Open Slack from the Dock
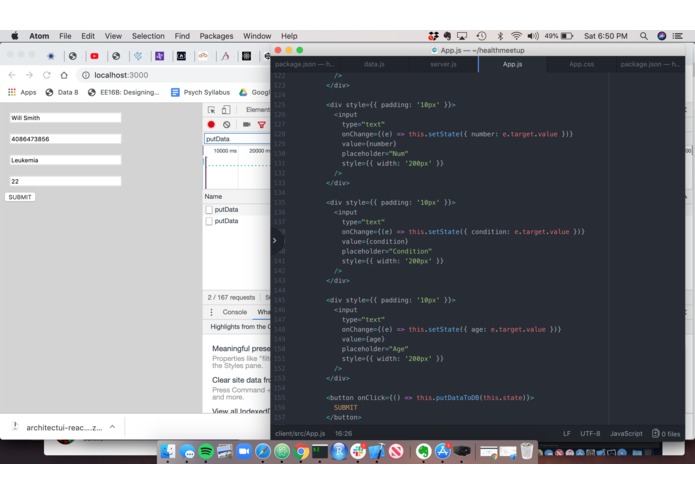The image size is (695, 494). 358,451
